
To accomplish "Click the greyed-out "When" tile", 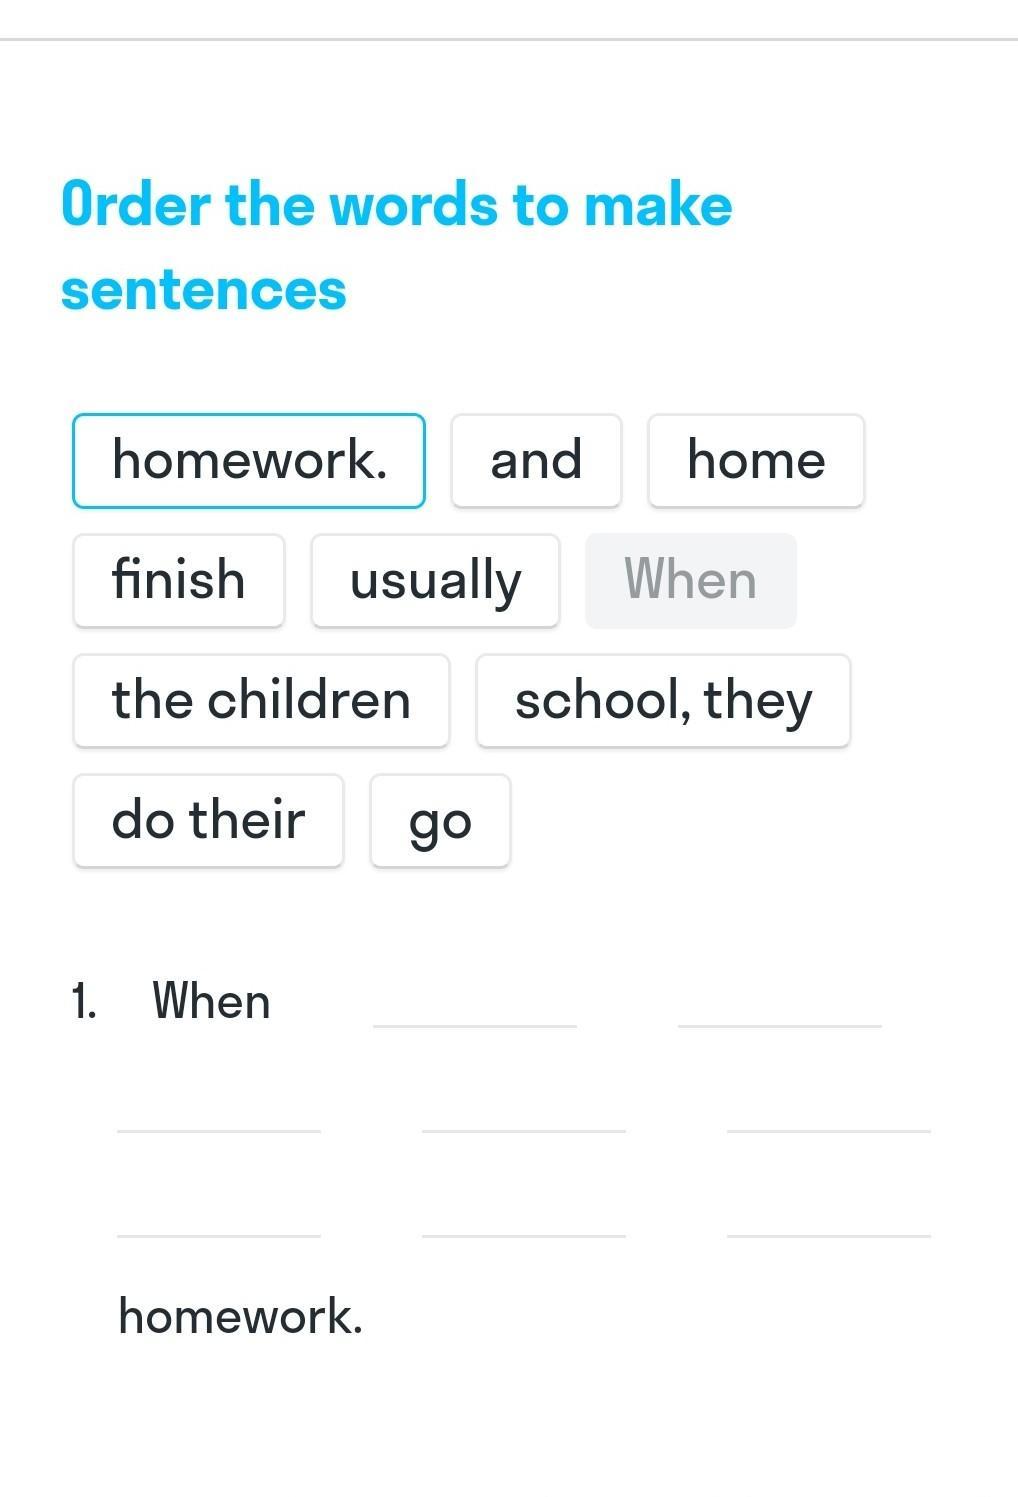I will click(691, 581).
